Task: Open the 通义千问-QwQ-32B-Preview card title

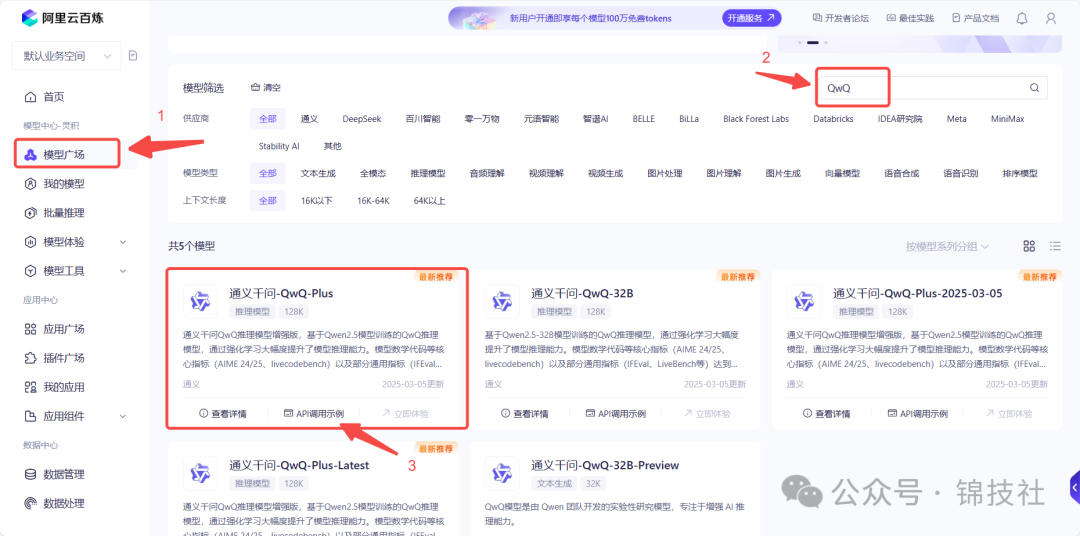Action: (x=605, y=465)
